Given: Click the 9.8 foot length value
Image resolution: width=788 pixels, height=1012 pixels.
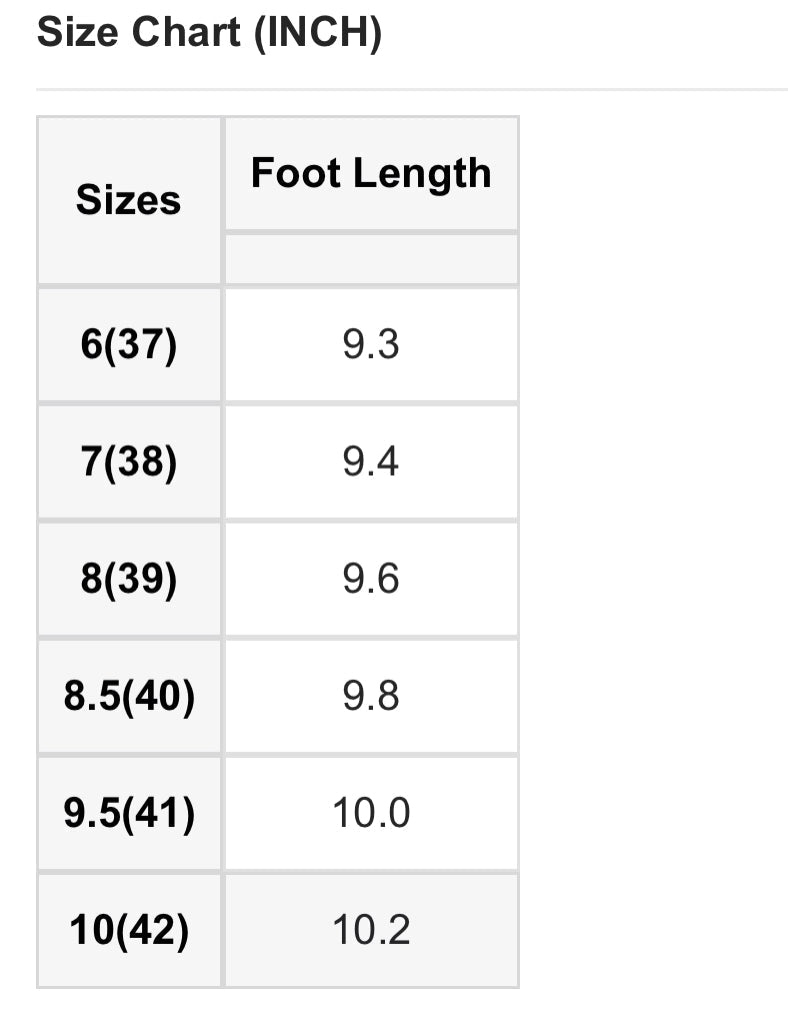Looking at the screenshot, I should click(x=371, y=696).
